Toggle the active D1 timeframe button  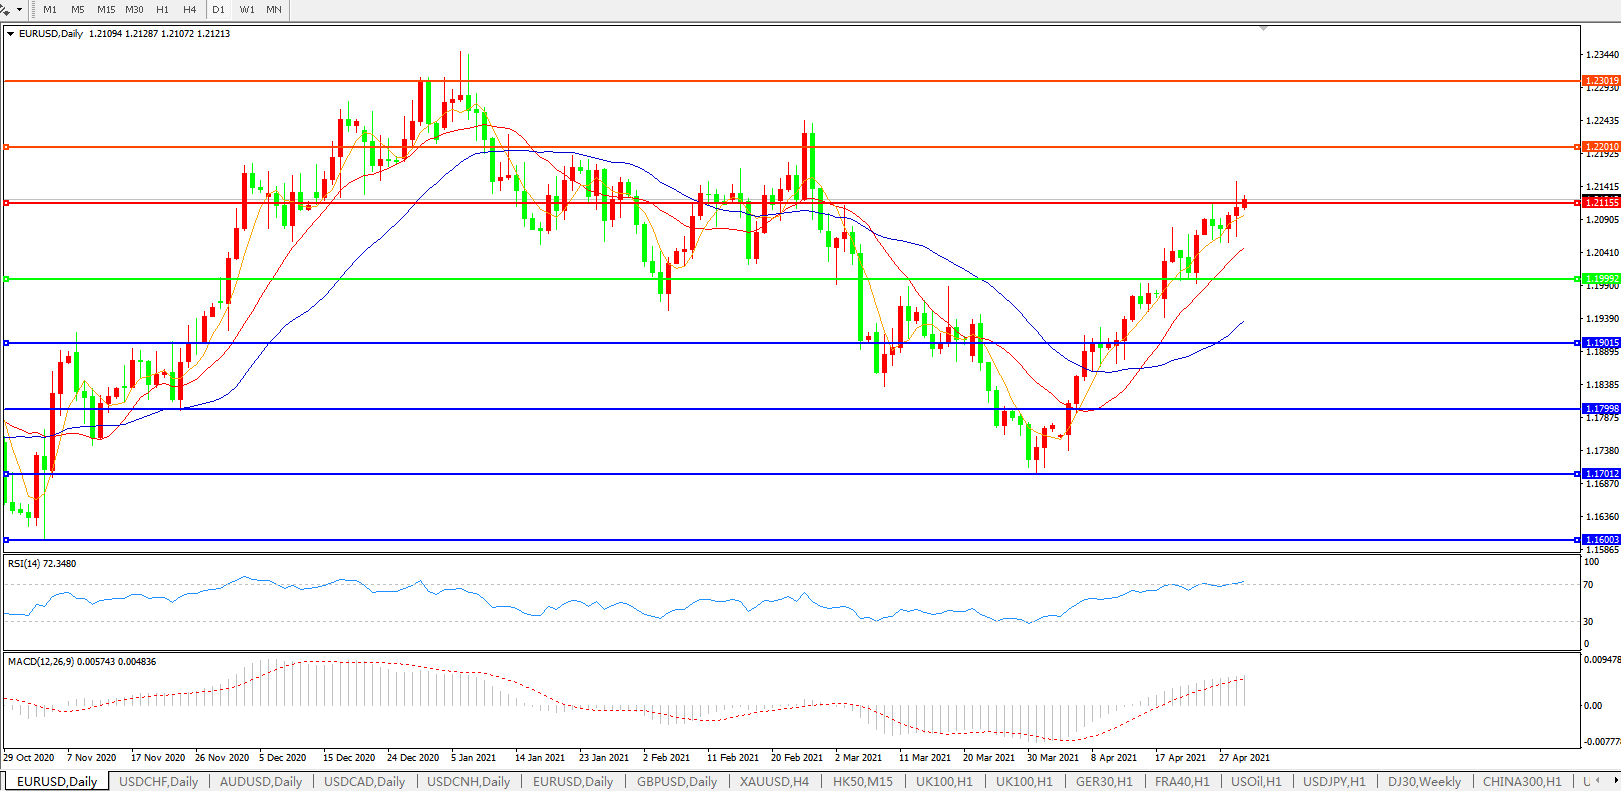tap(218, 10)
